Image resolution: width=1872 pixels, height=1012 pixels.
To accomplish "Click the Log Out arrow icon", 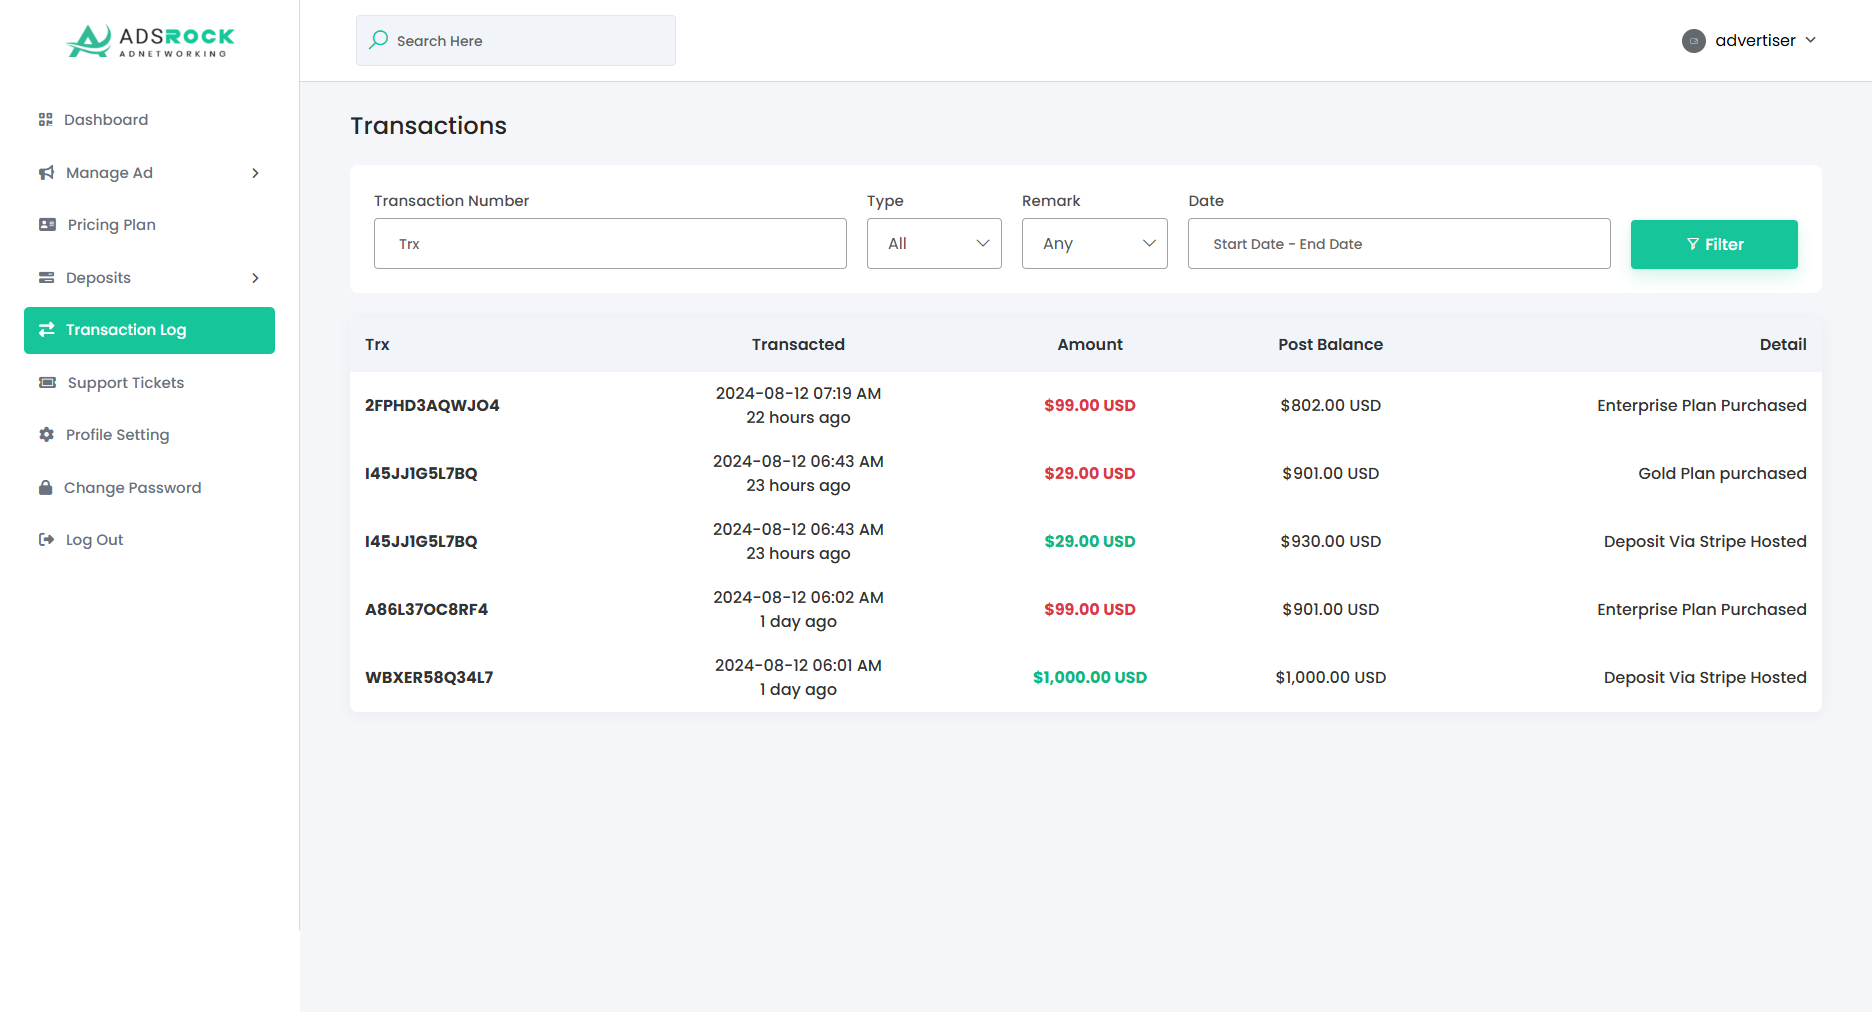I will click(47, 540).
